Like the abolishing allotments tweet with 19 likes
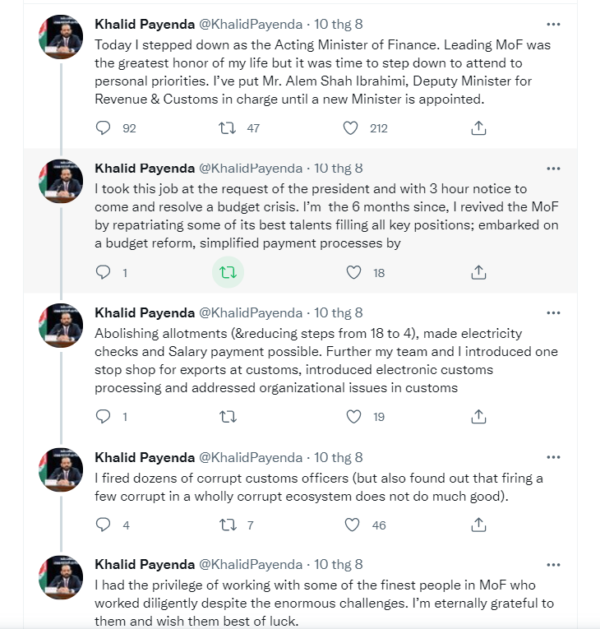Viewport: 600px width, 629px height. coord(351,416)
